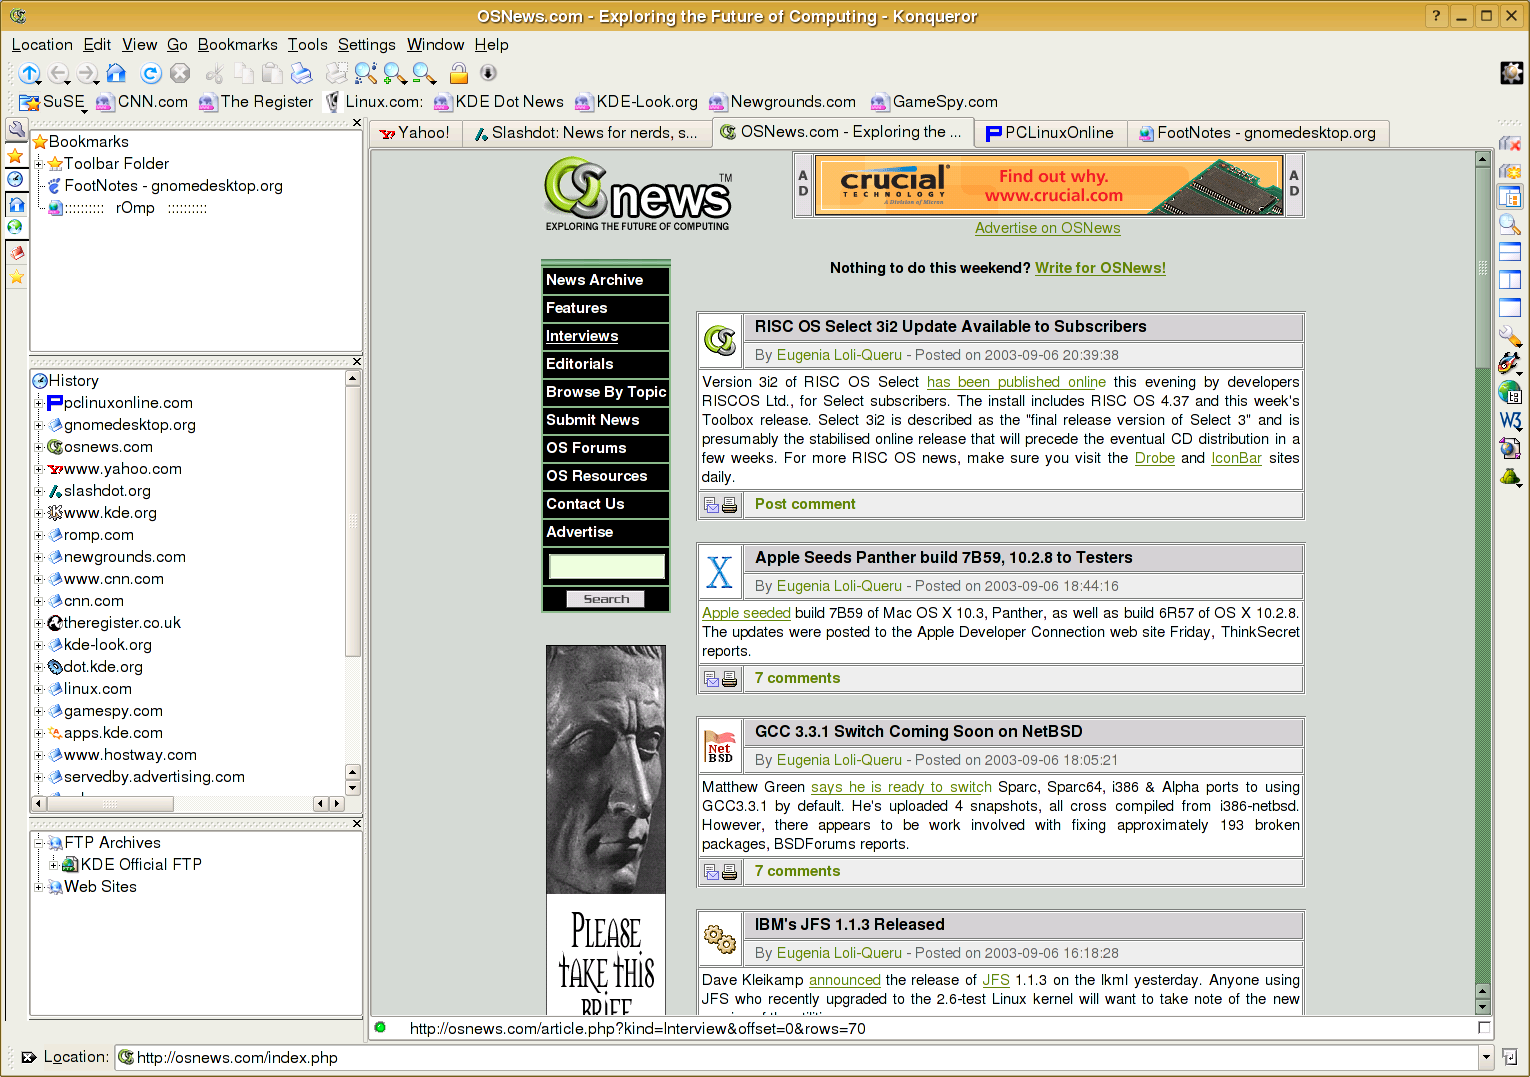Viewport: 1530px width, 1077px height.
Task: Click the Write for OSNews! link
Action: 1100,268
